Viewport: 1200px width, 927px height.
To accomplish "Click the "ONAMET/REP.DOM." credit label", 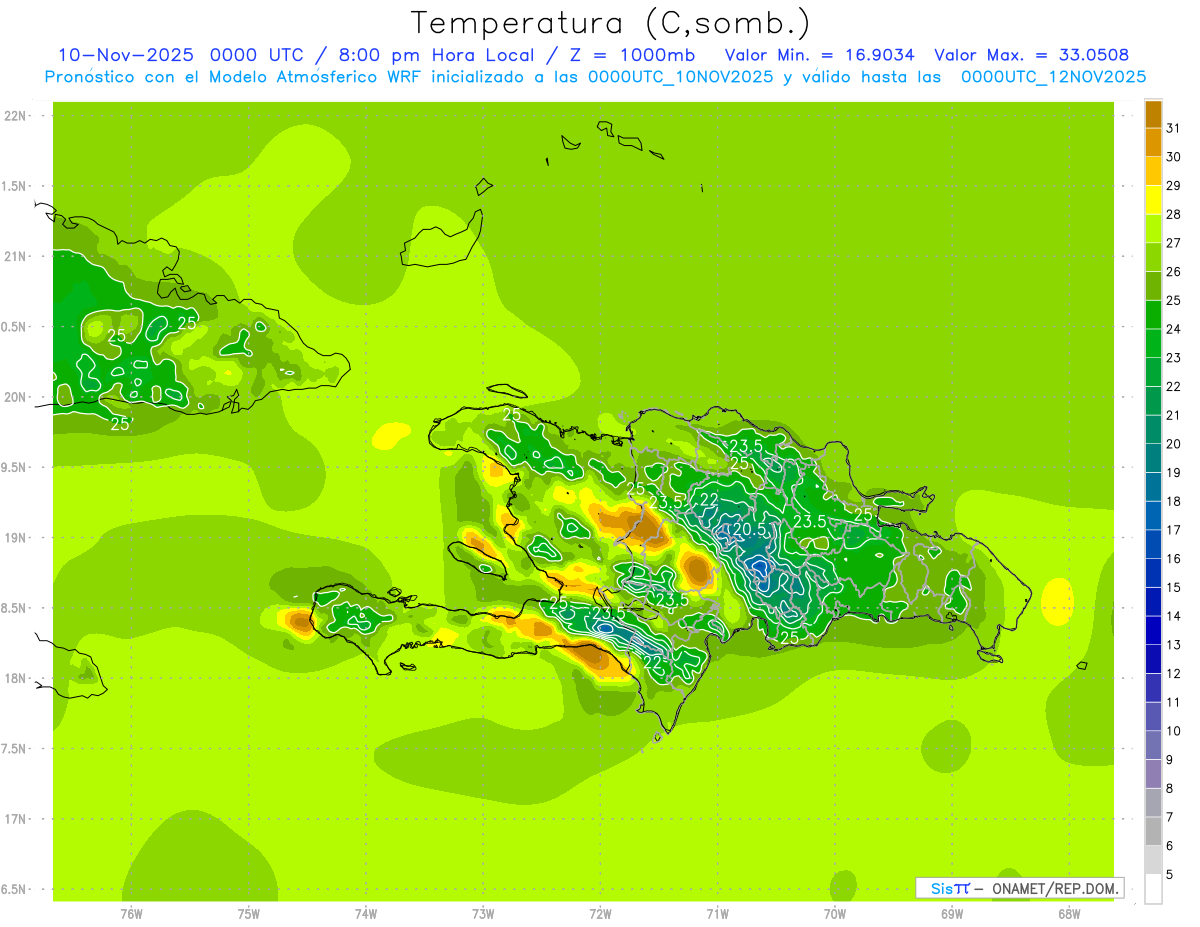I will [x=1055, y=888].
